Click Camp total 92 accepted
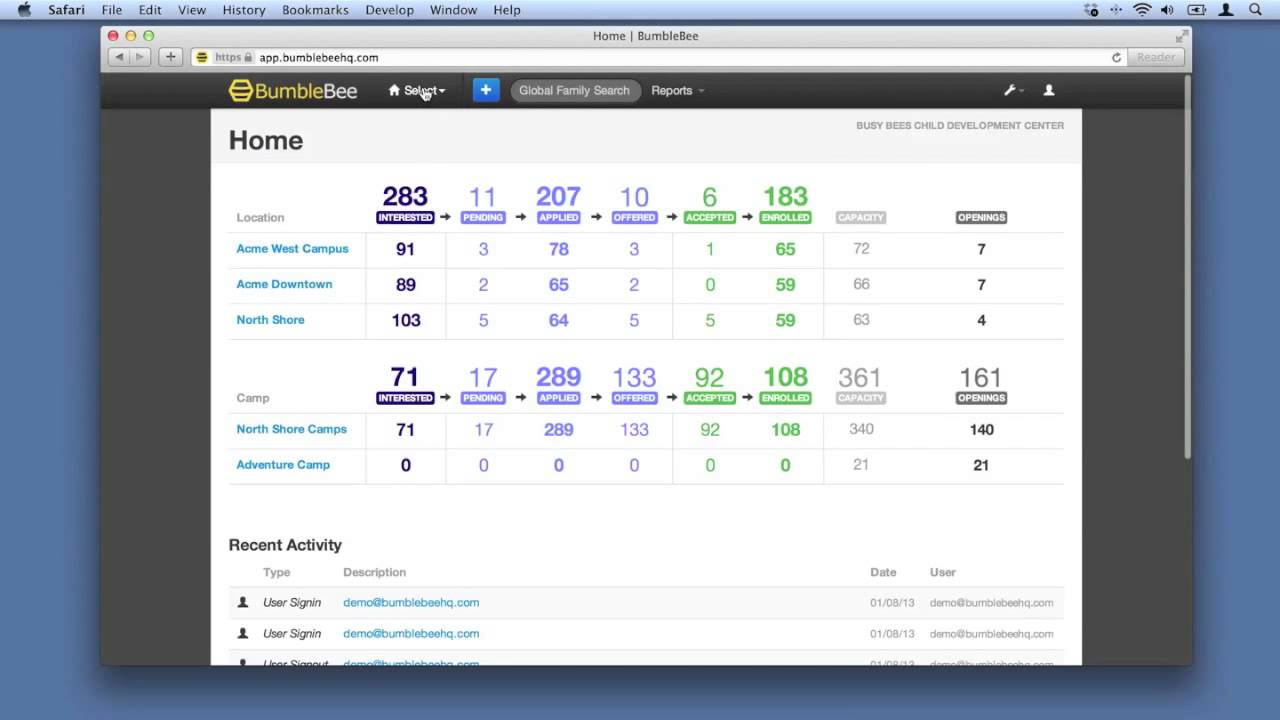 click(709, 378)
